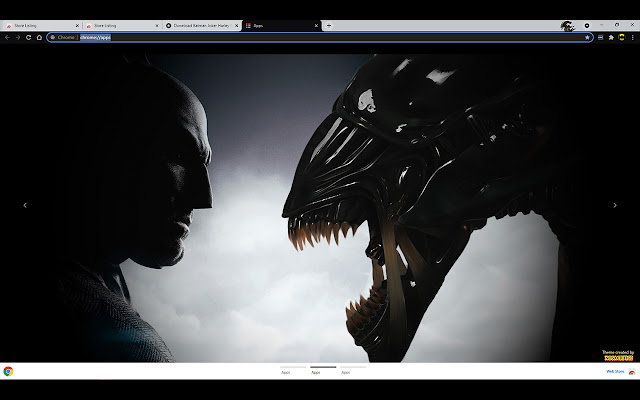Select the highlighted middle Apps page indicator

[x=323, y=370]
